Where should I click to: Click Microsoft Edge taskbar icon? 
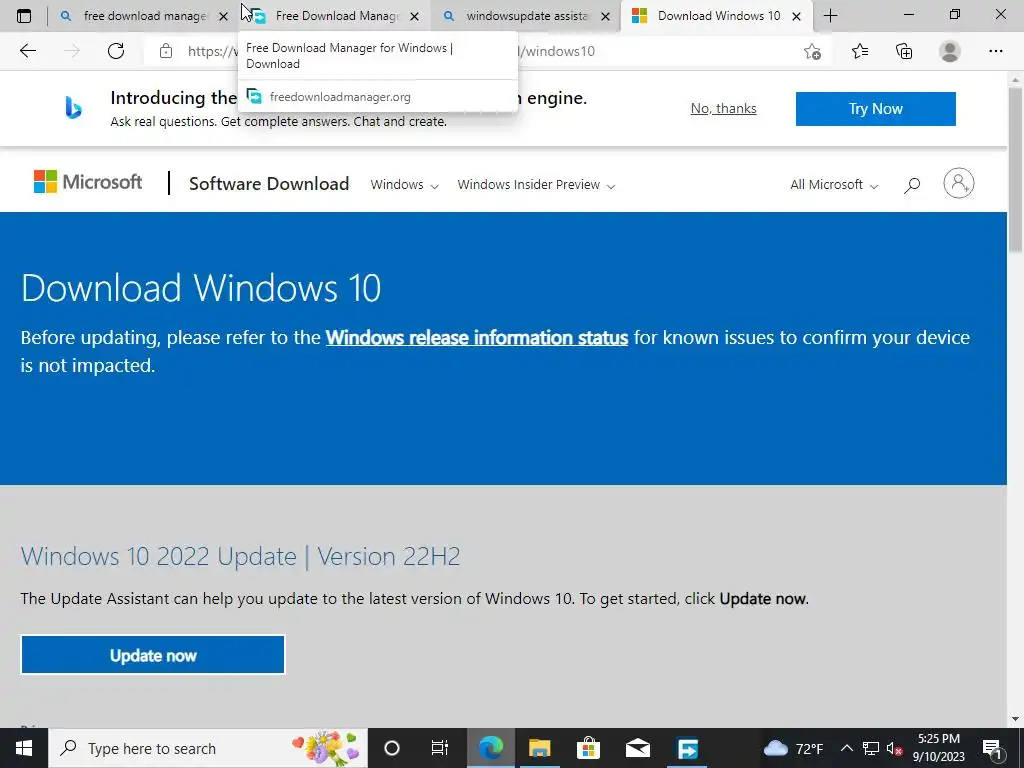point(490,748)
